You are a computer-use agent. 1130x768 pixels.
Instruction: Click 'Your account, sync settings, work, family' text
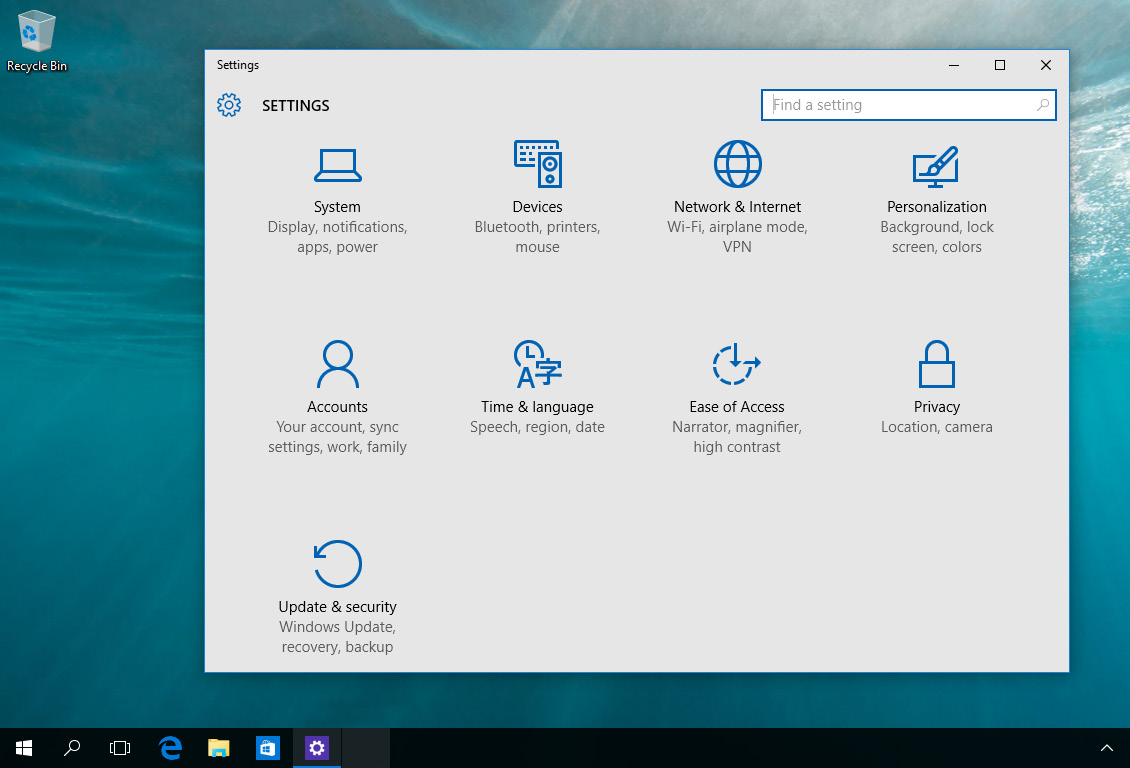pos(337,437)
